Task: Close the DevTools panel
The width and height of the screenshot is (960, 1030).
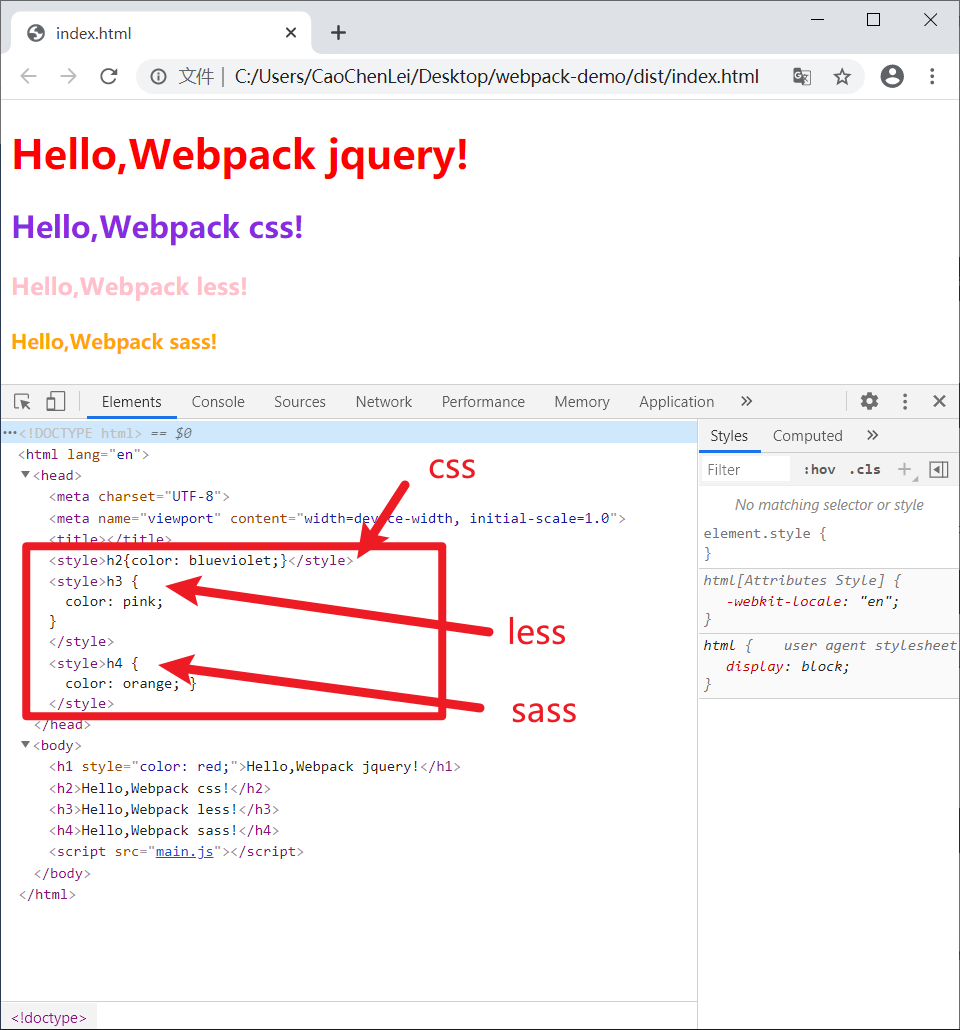Action: [x=939, y=401]
